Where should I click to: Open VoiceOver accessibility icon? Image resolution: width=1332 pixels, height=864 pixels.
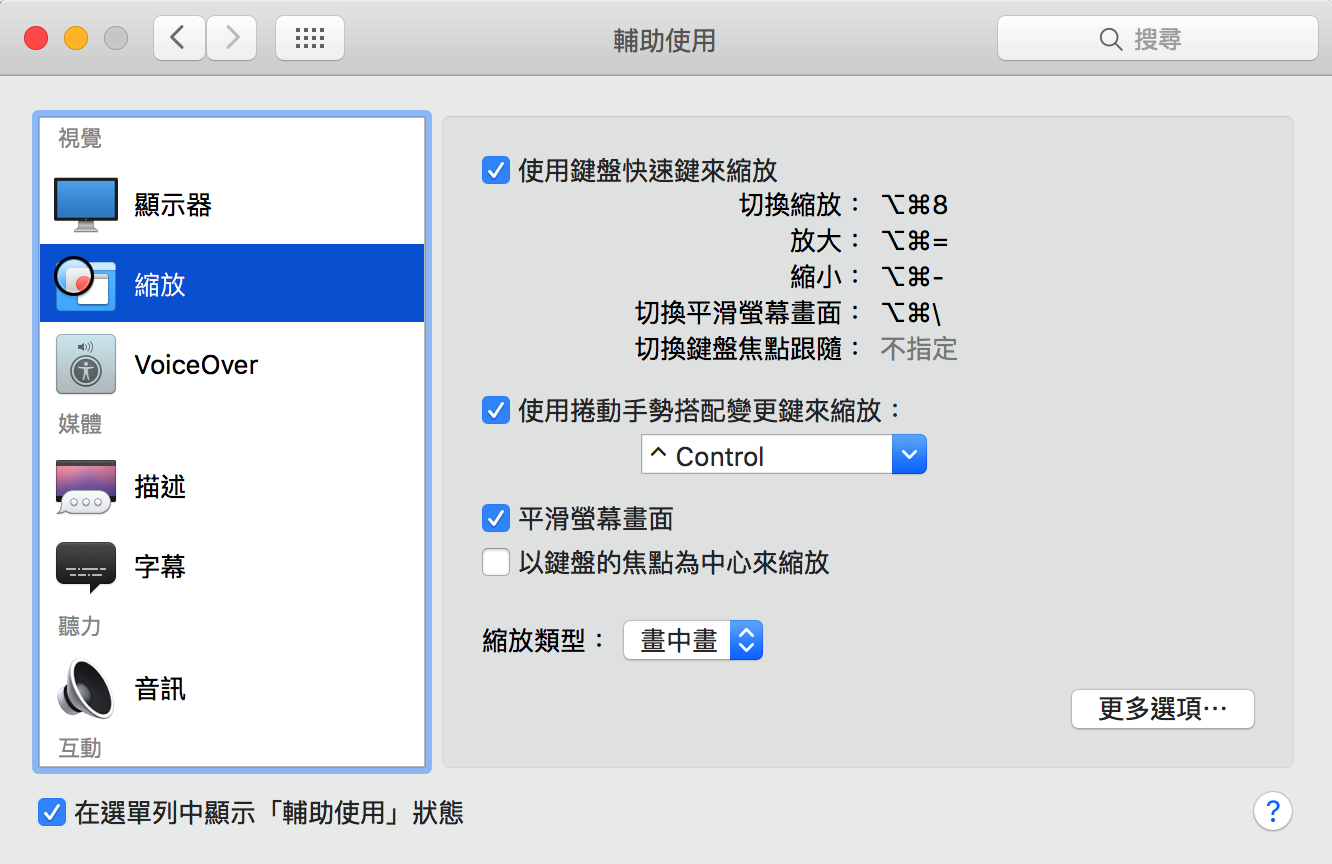86,364
